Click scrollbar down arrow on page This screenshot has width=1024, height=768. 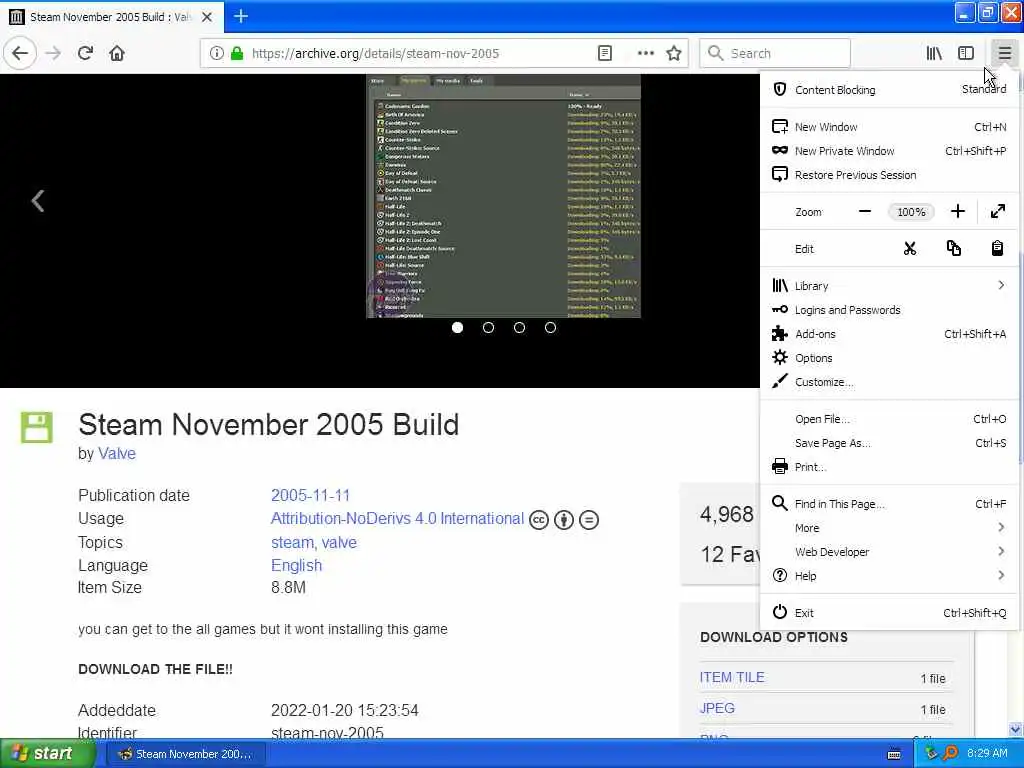[x=1016, y=729]
